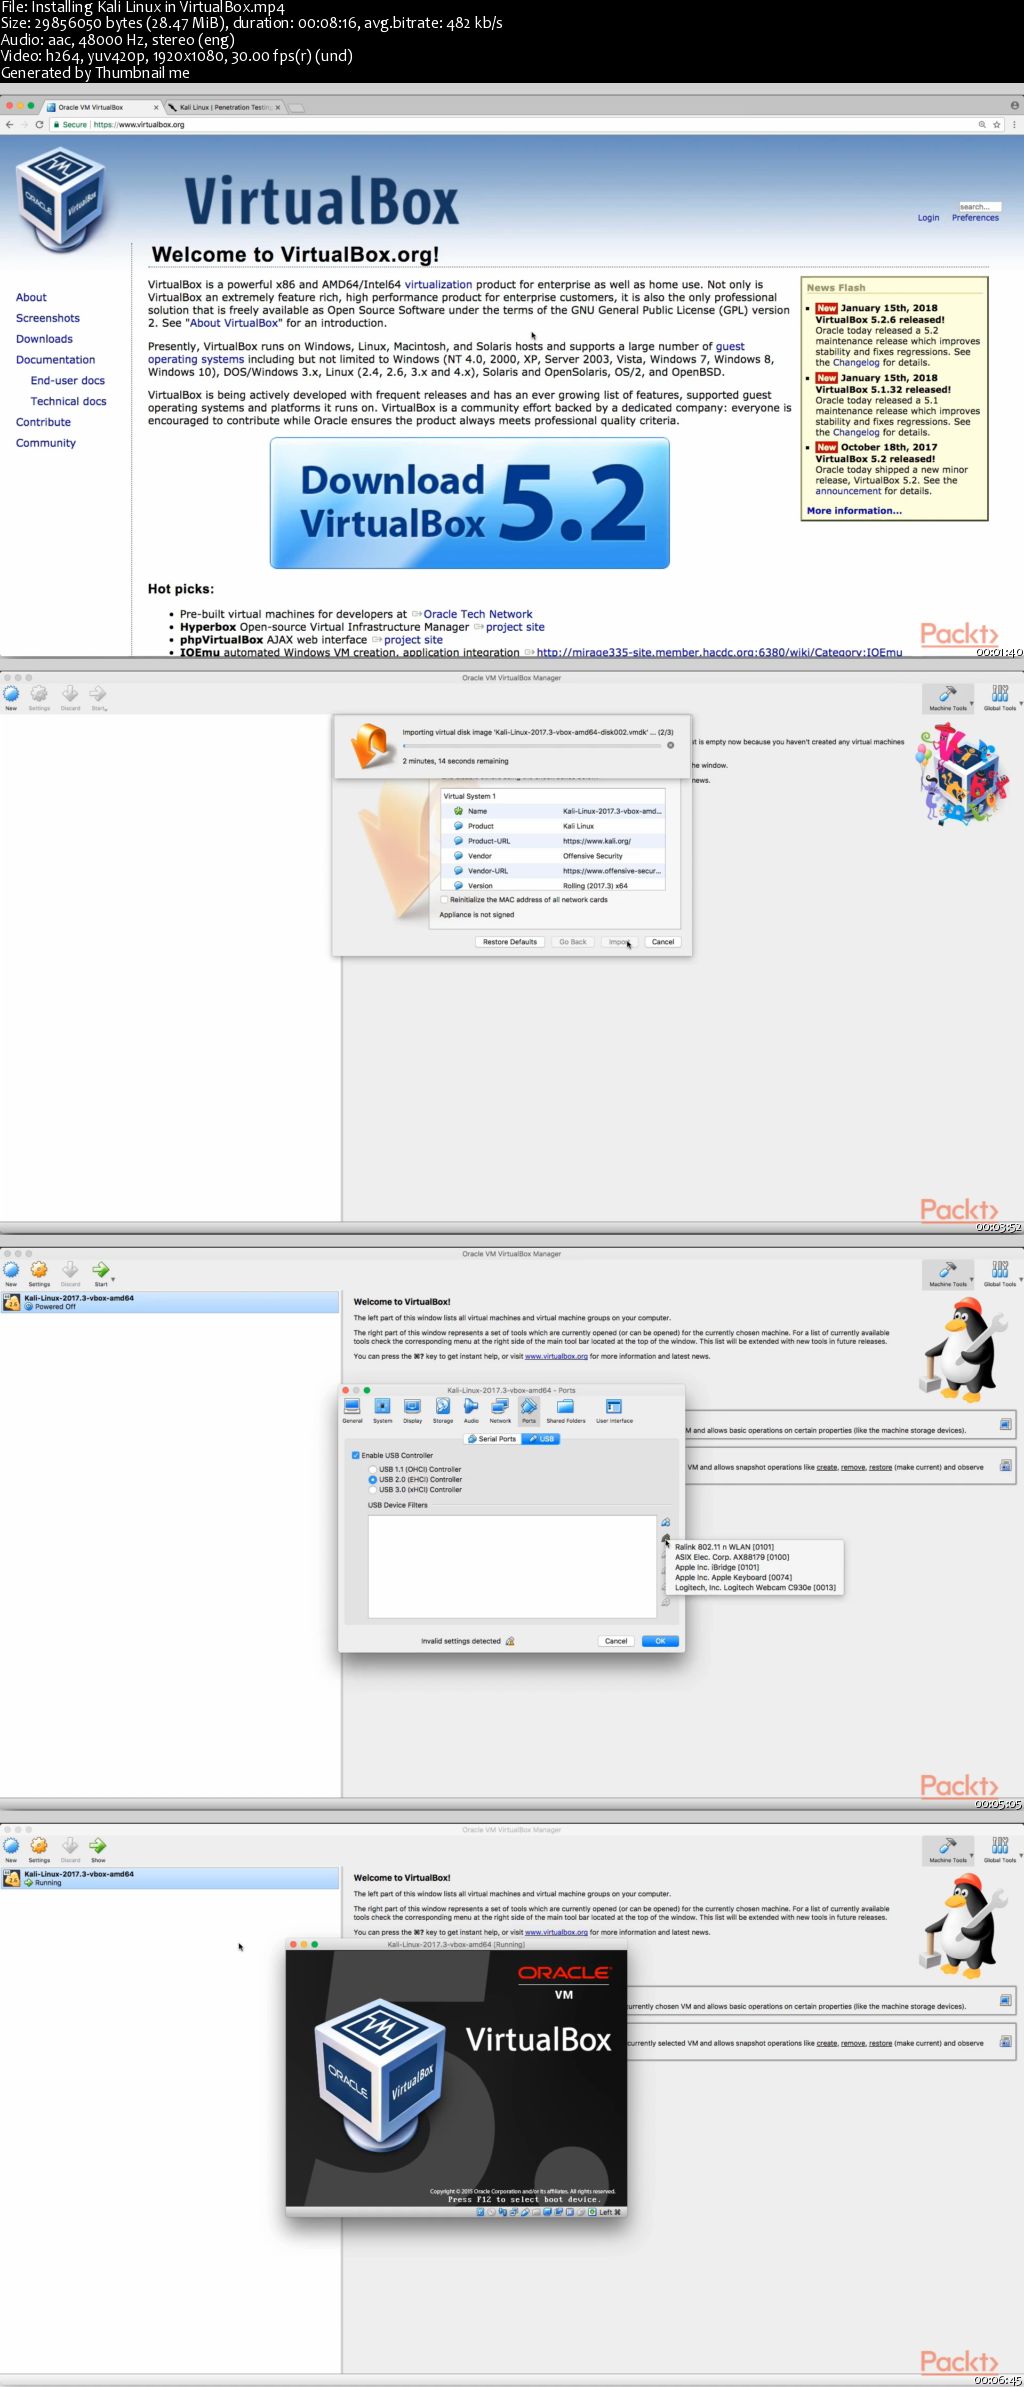Open the Community link in site sidebar

[x=45, y=443]
